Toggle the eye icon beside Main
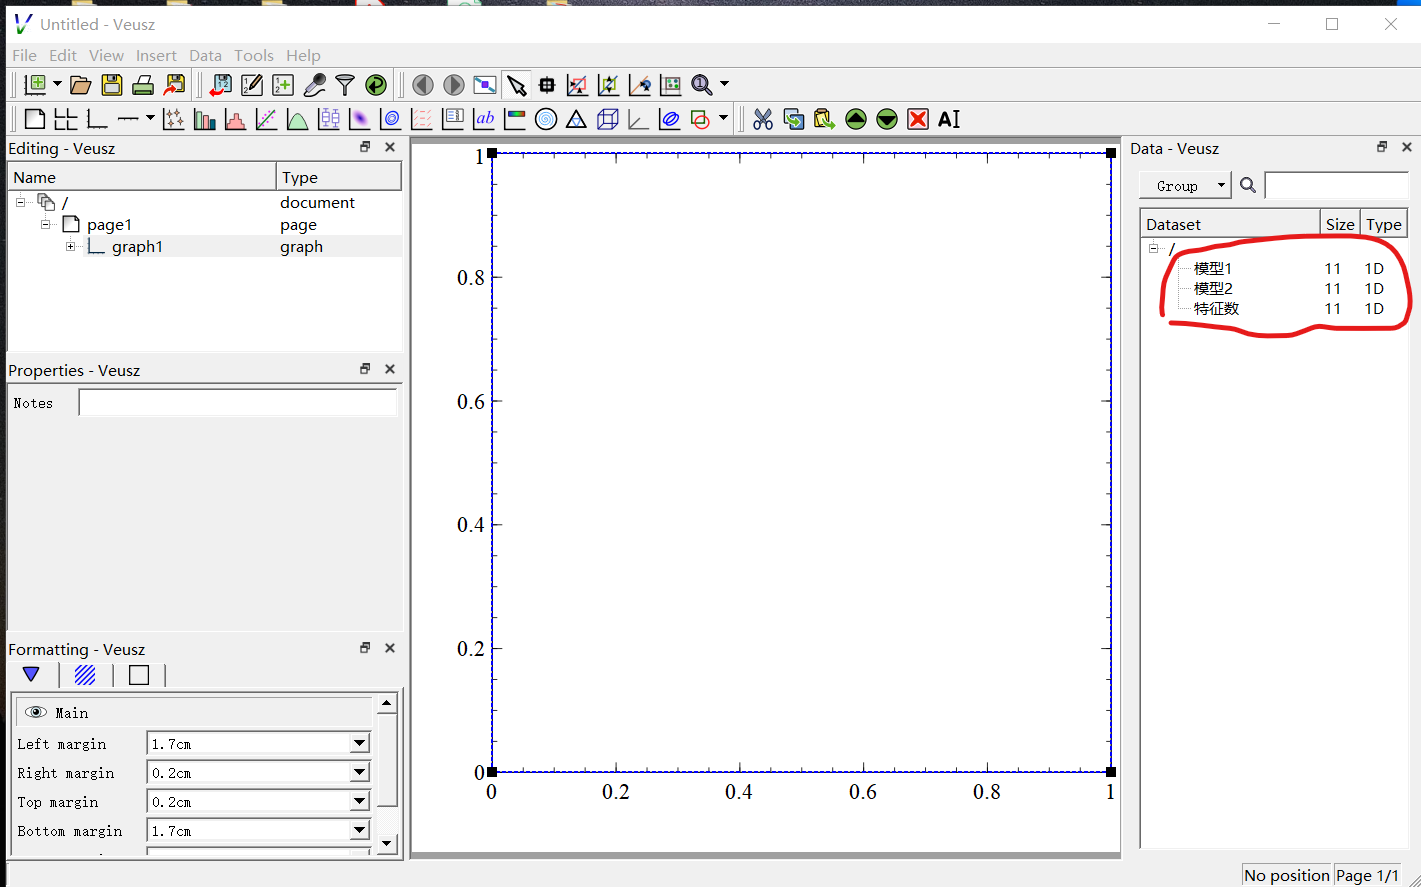Viewport: 1421px width, 887px height. point(36,712)
